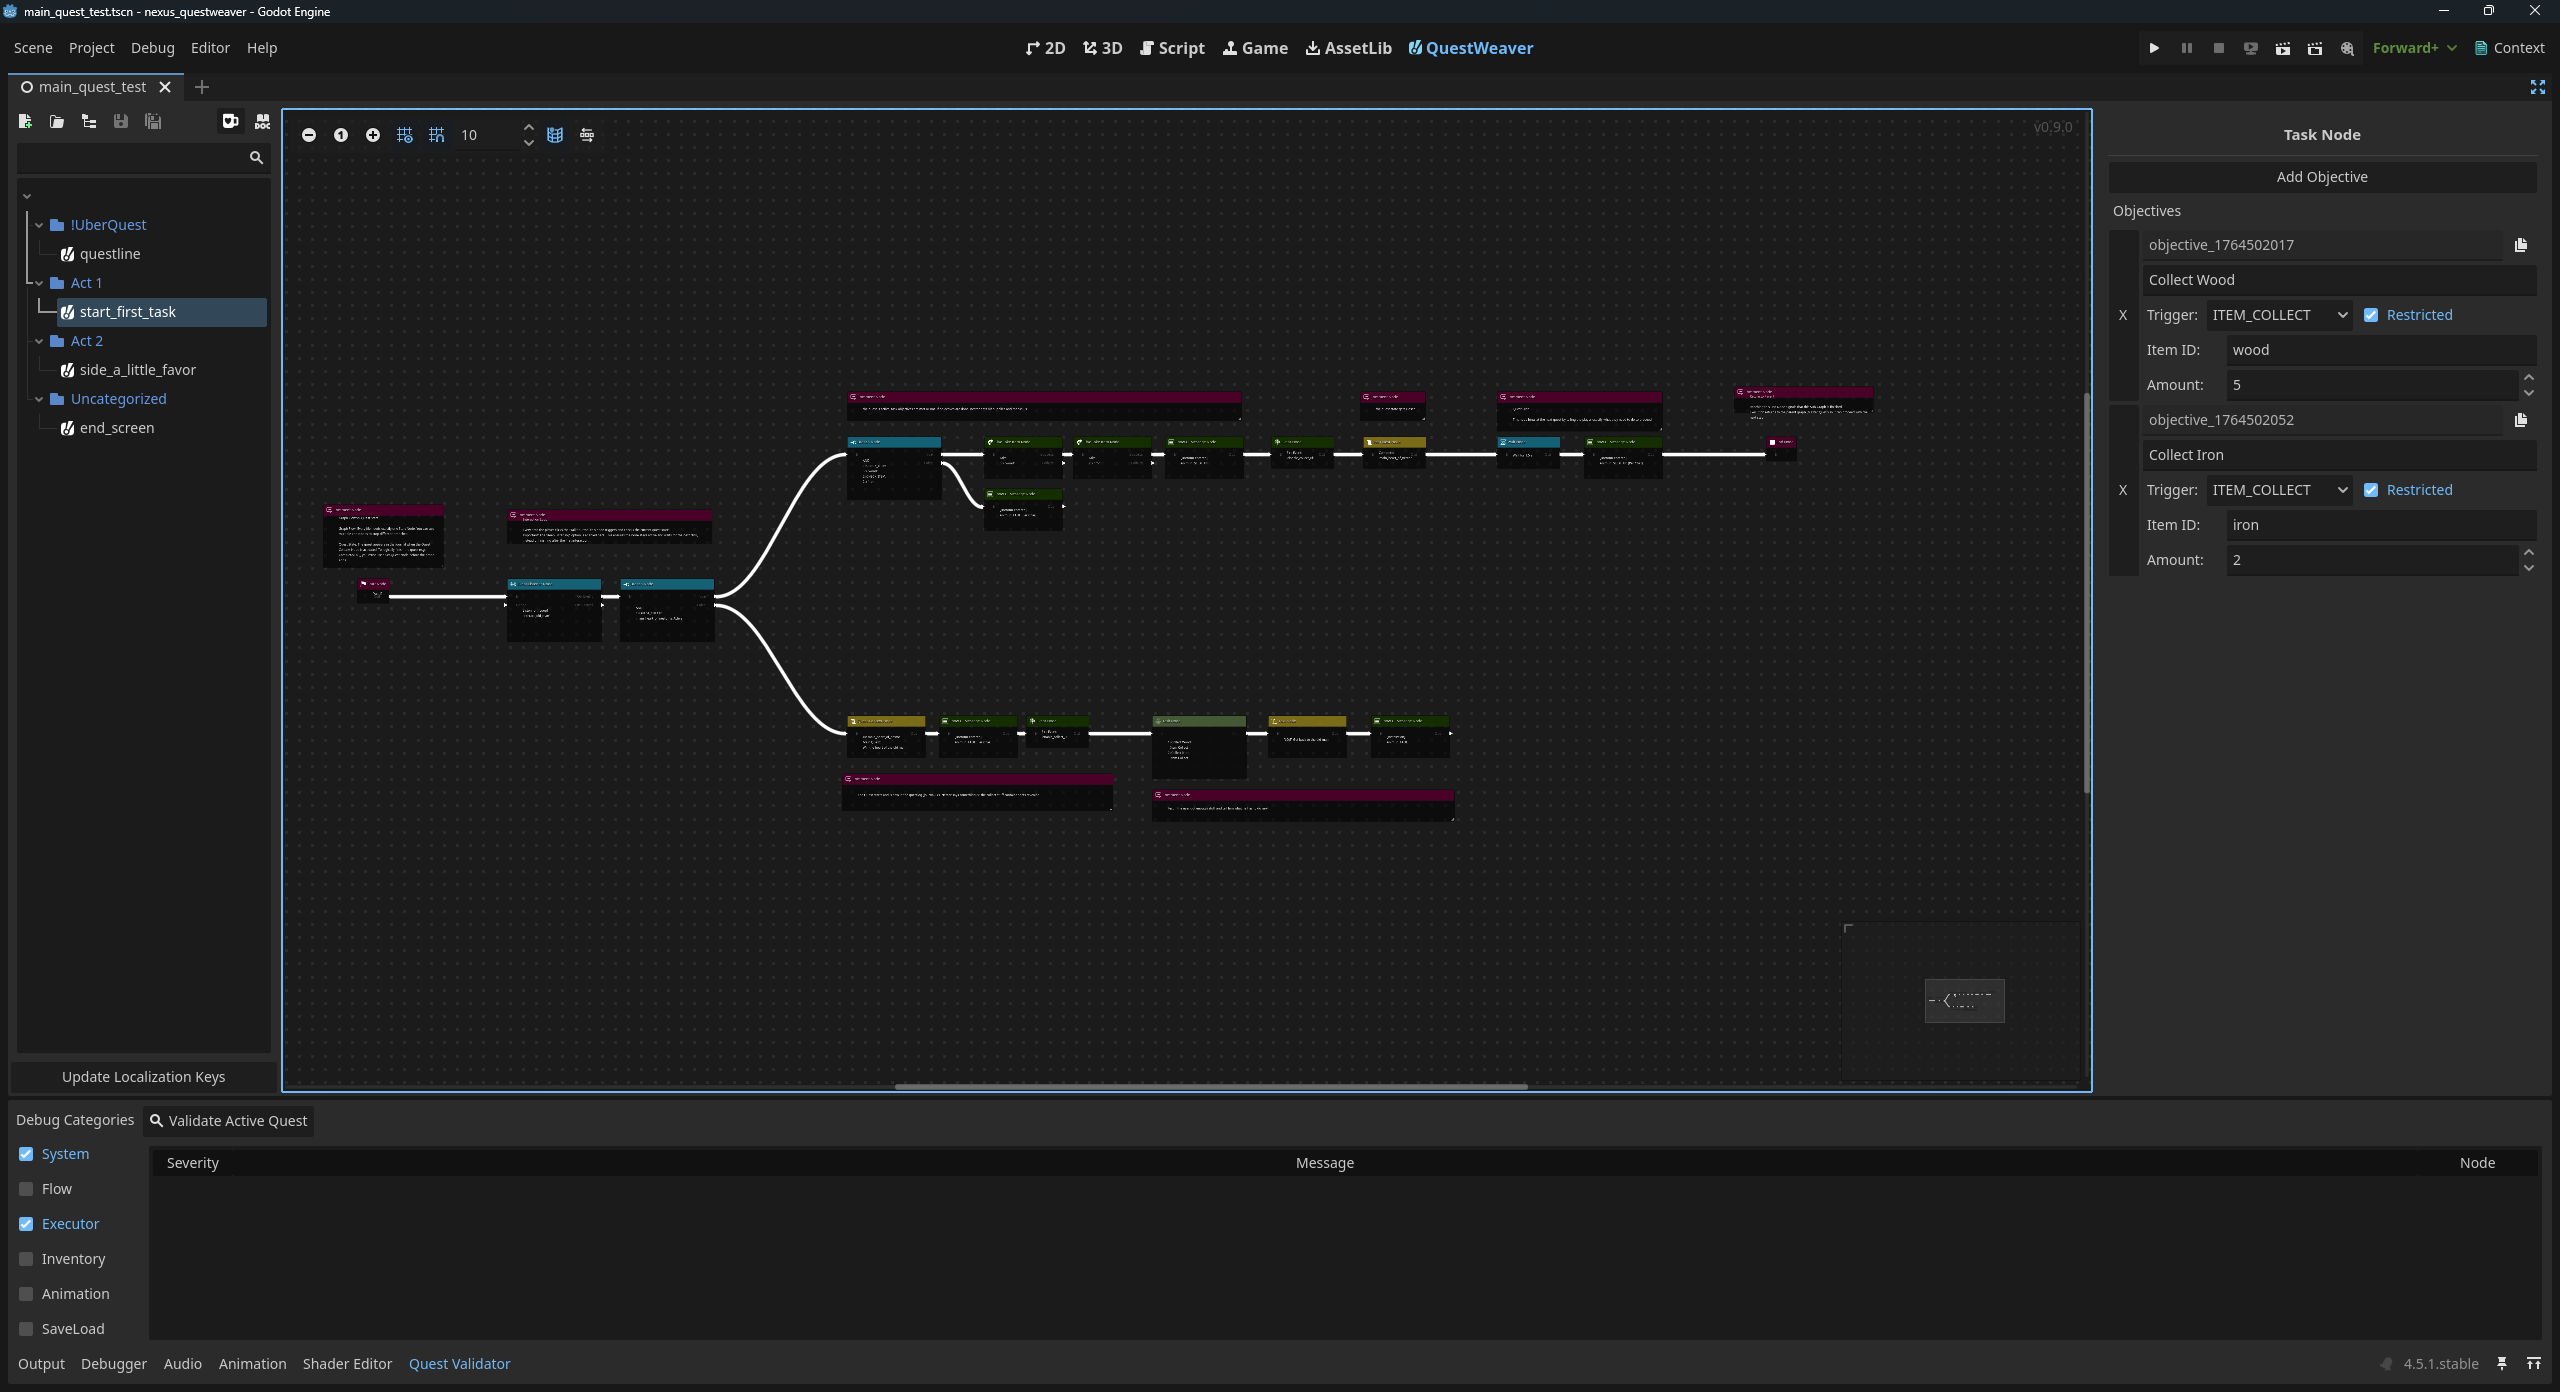The width and height of the screenshot is (2560, 1392).
Task: Toggle the minimap icon in graph toolbar
Action: [x=555, y=135]
